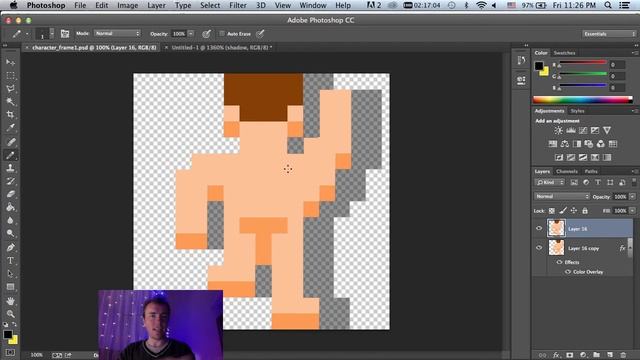This screenshot has height=360, width=640.
Task: Switch to the Styles tab
Action: pos(577,111)
